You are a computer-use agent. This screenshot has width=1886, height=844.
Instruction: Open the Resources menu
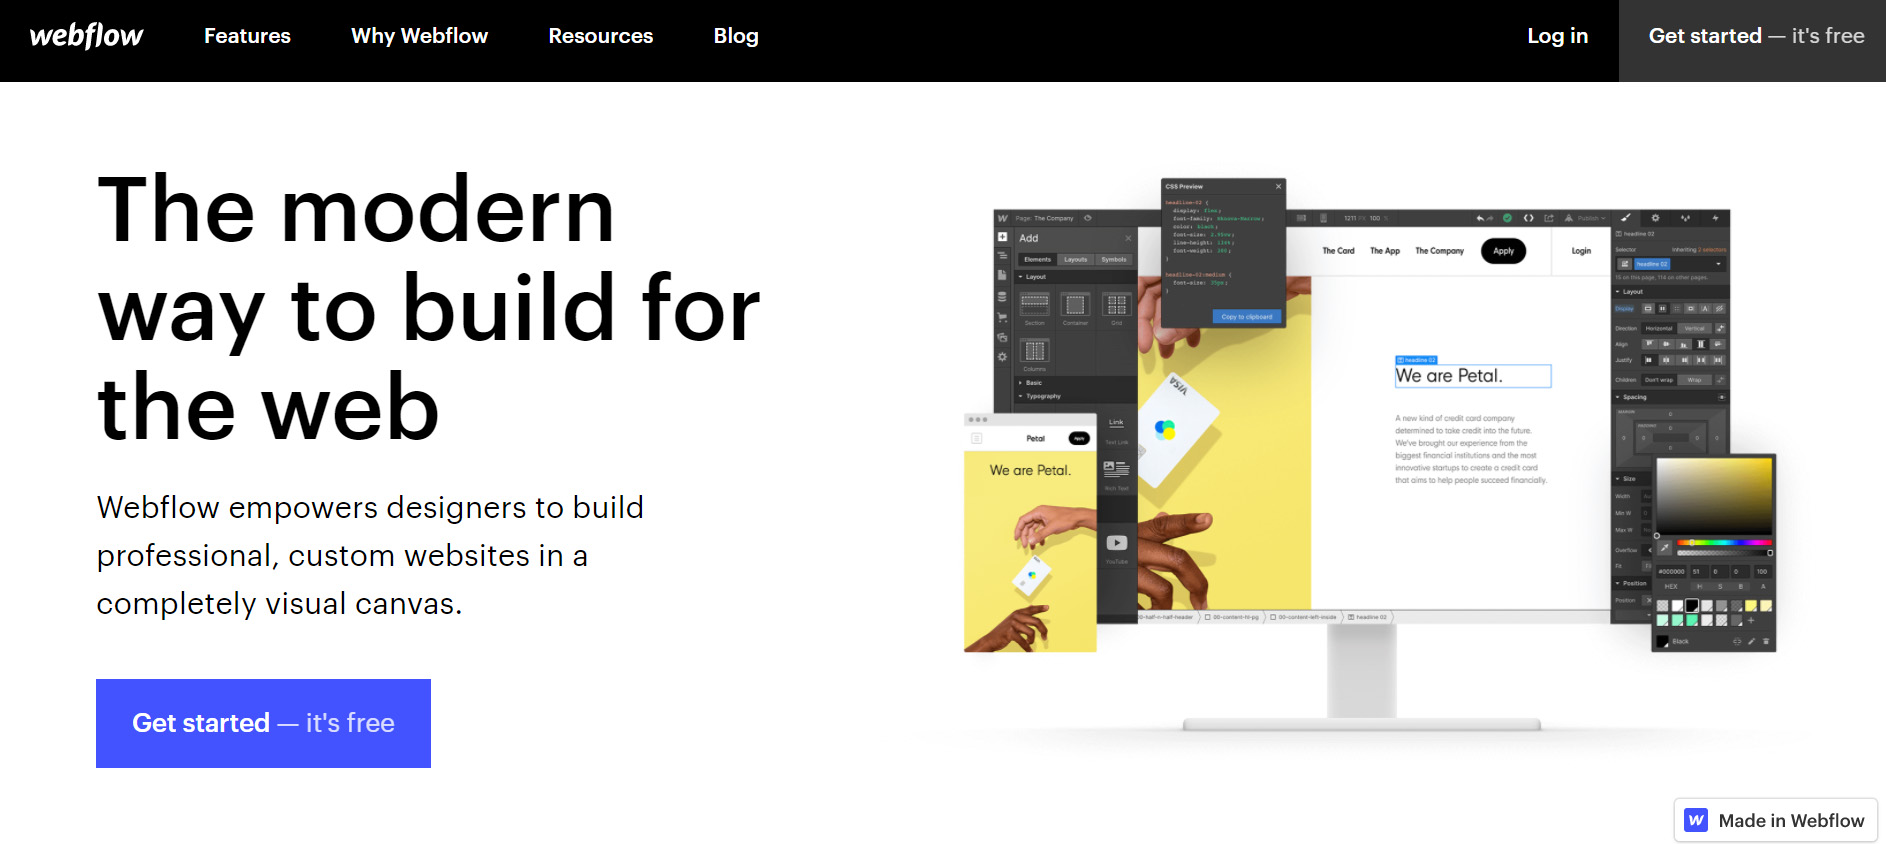tap(600, 36)
